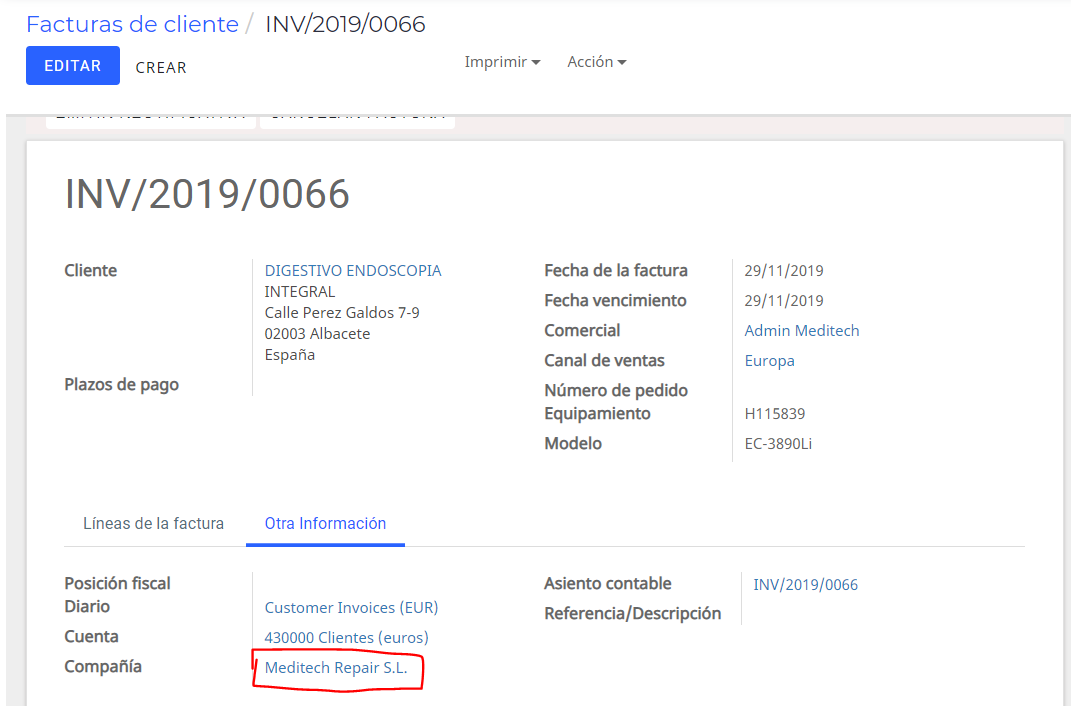Click invoice date 29/11/2019 beside Fecha de la factura
This screenshot has width=1071, height=706.
pyautogui.click(x=783, y=270)
